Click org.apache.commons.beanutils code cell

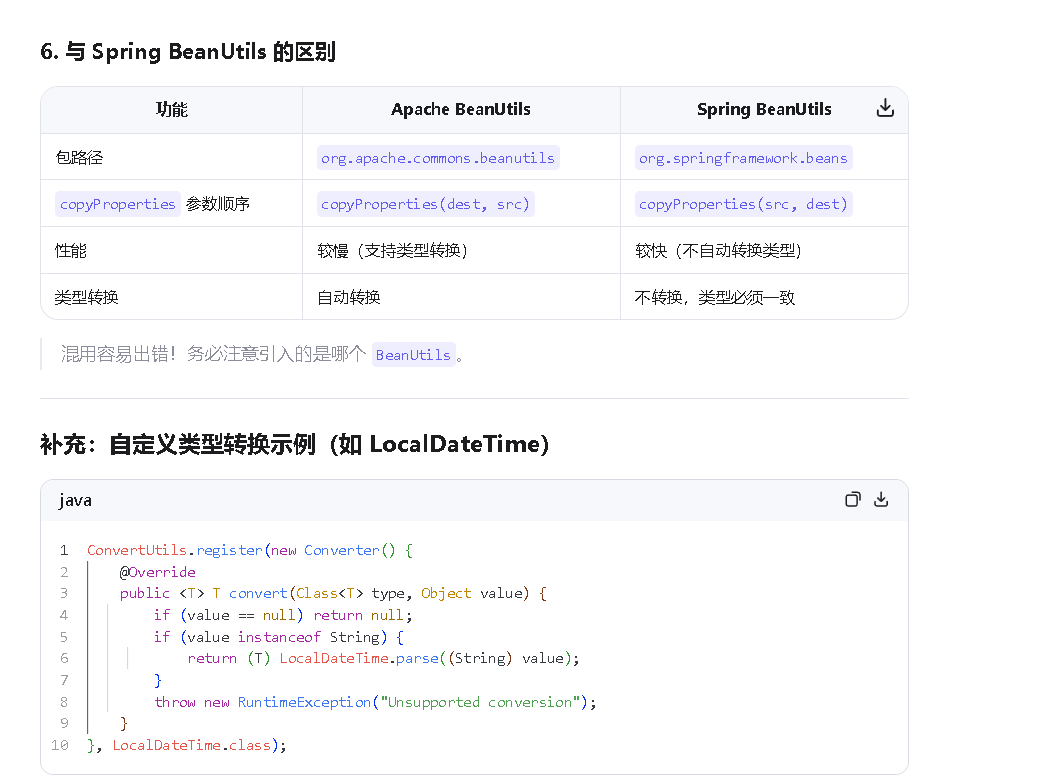438,158
